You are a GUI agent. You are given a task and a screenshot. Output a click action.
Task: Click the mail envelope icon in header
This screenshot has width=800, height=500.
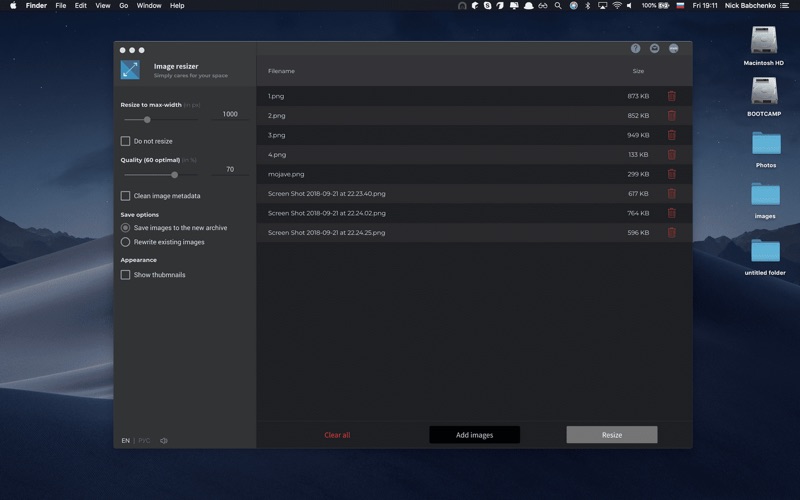pos(655,48)
